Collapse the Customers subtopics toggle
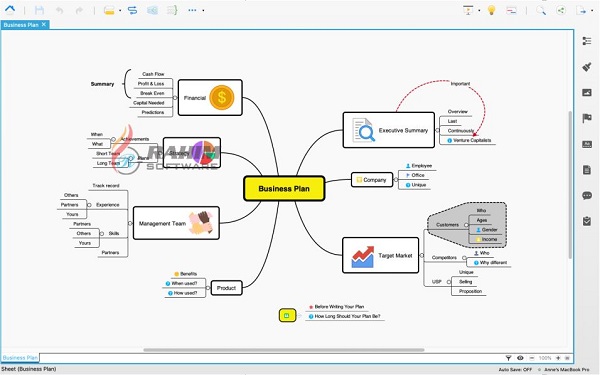 tap(466, 225)
